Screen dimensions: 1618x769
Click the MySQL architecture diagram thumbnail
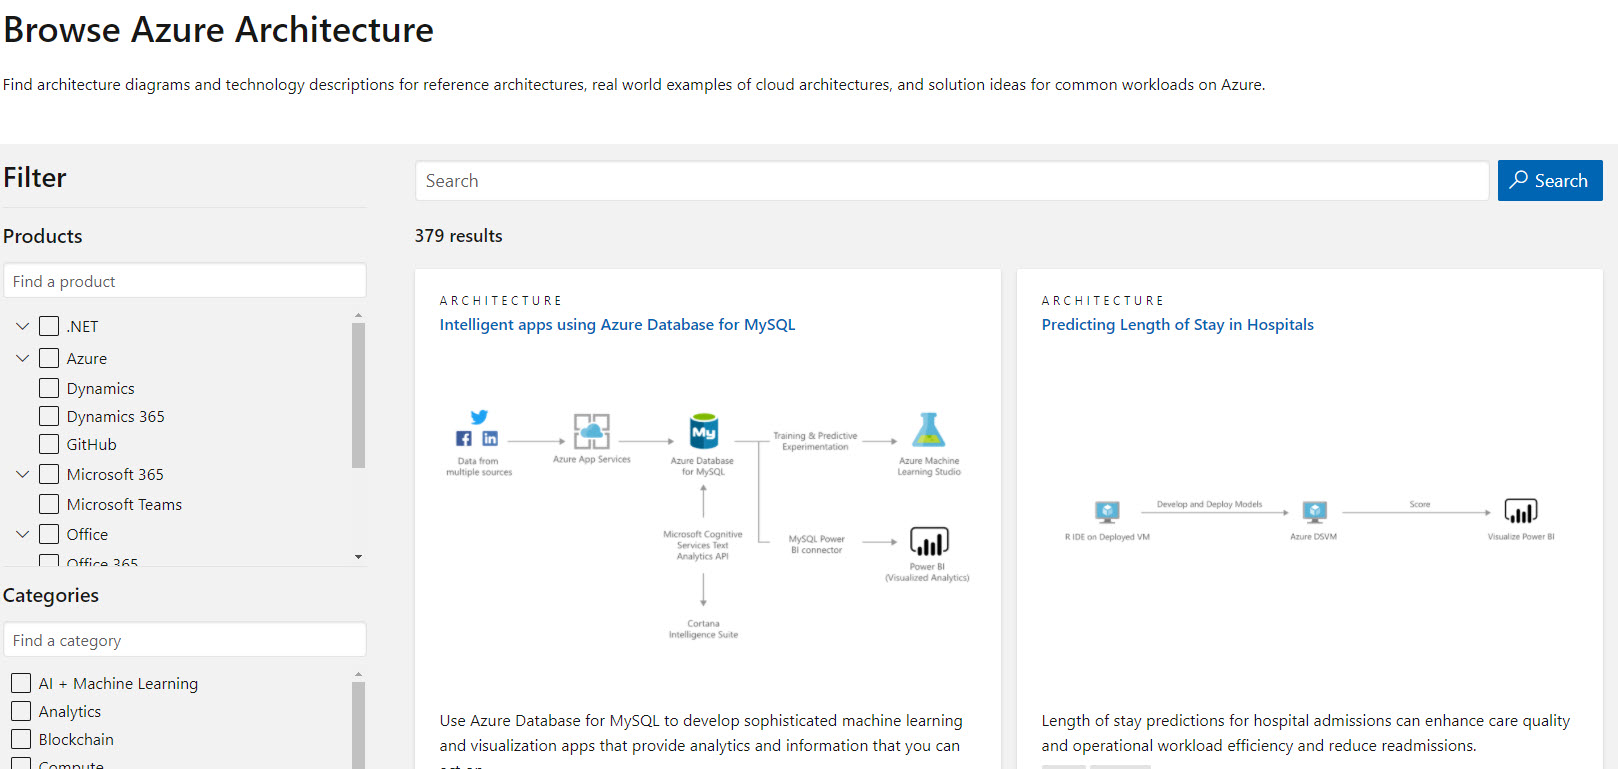707,524
